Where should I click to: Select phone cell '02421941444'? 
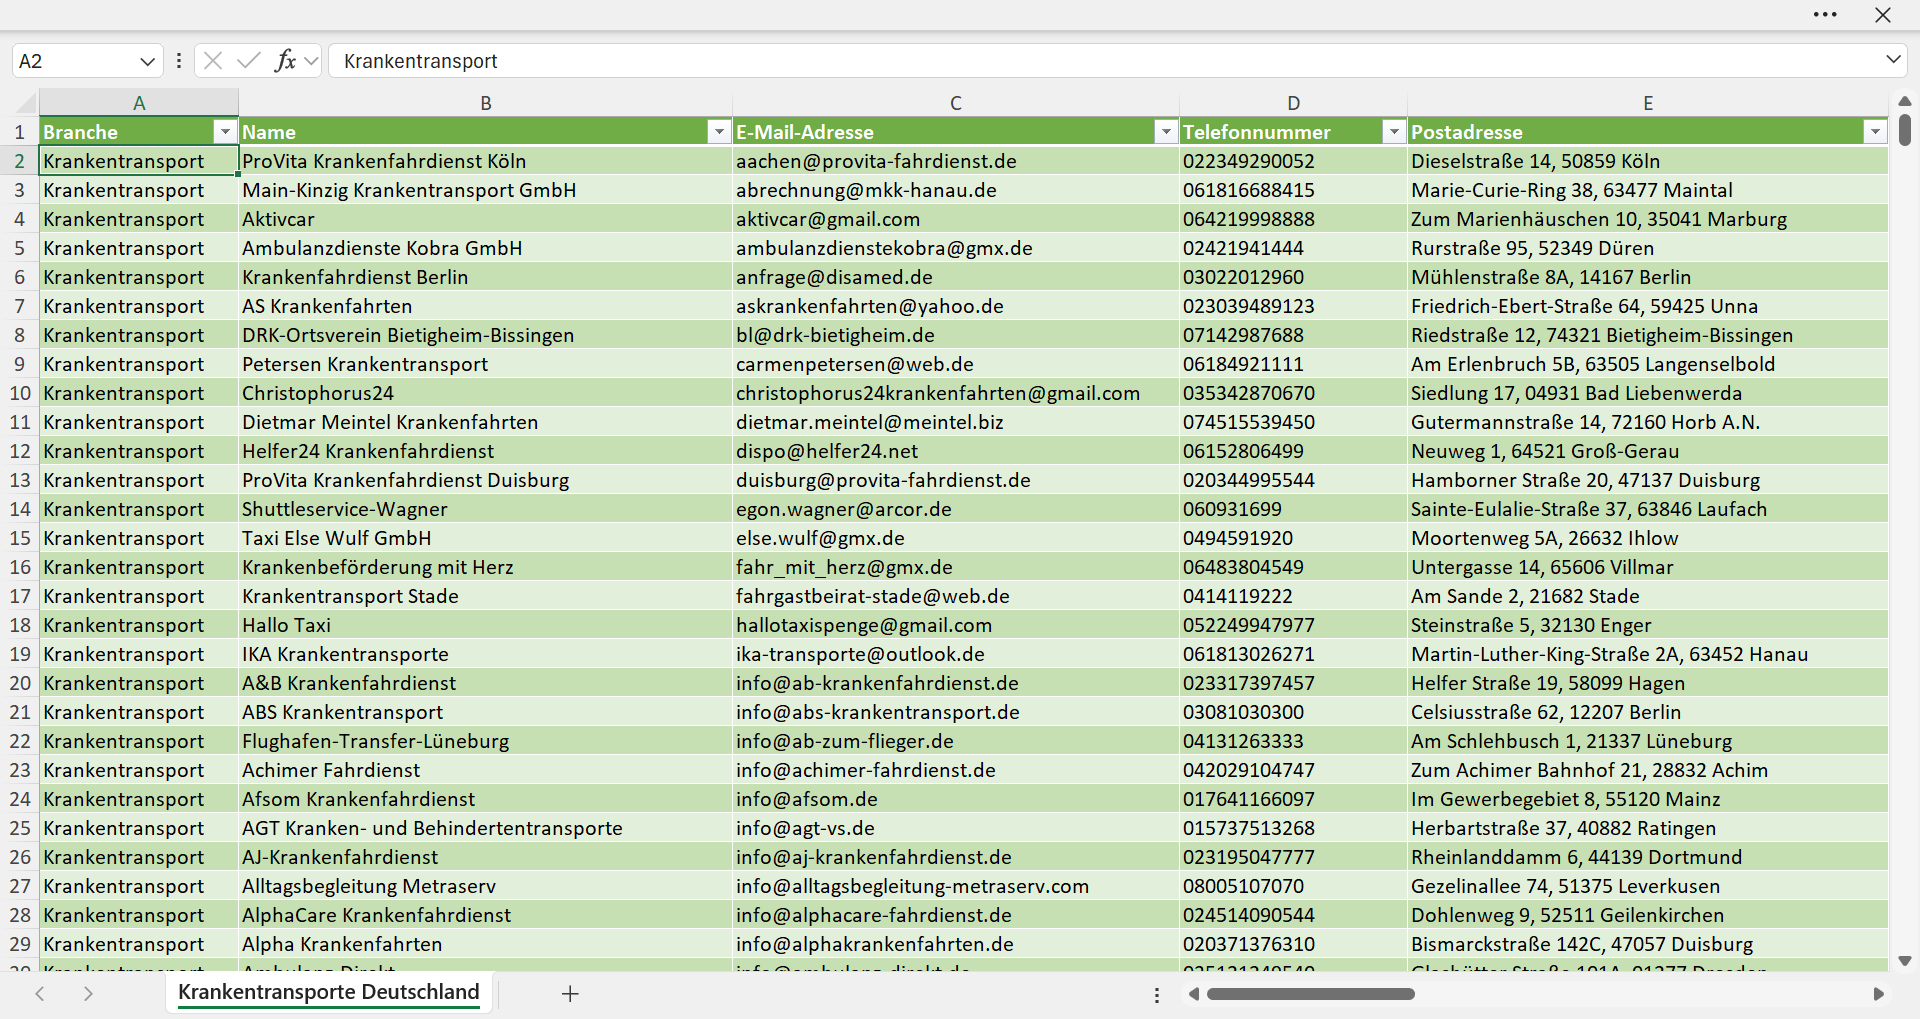1294,248
